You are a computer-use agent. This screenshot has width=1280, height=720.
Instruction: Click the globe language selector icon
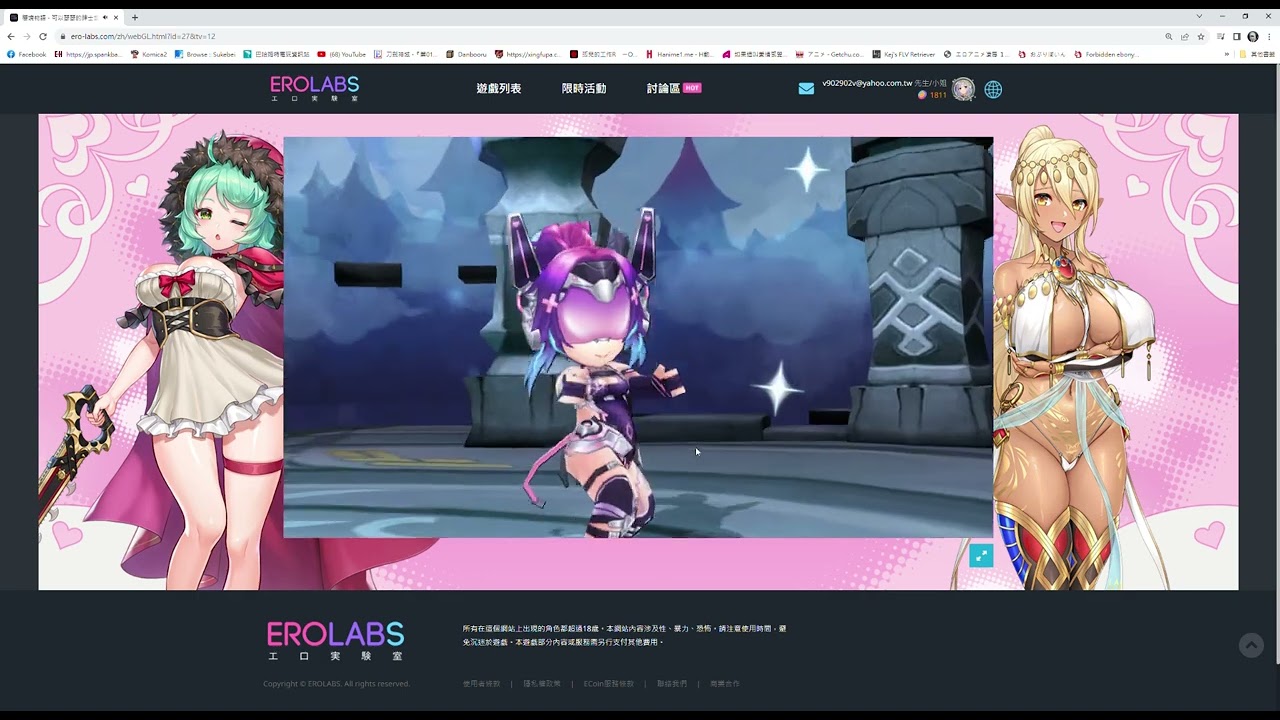(x=993, y=89)
